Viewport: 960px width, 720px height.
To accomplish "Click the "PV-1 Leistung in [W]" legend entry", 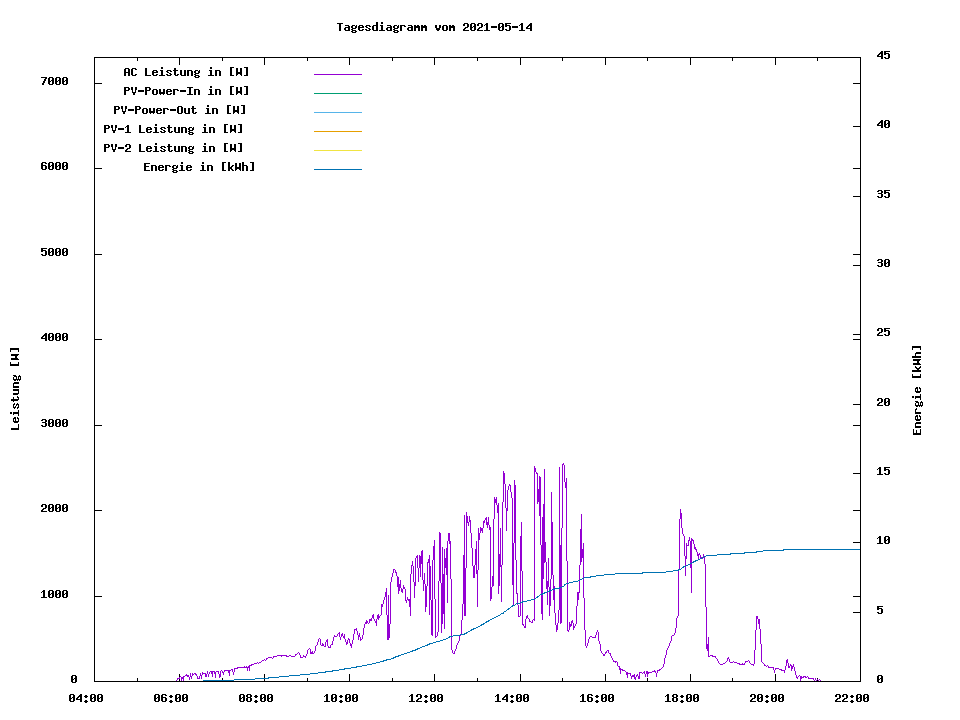I will pyautogui.click(x=173, y=129).
